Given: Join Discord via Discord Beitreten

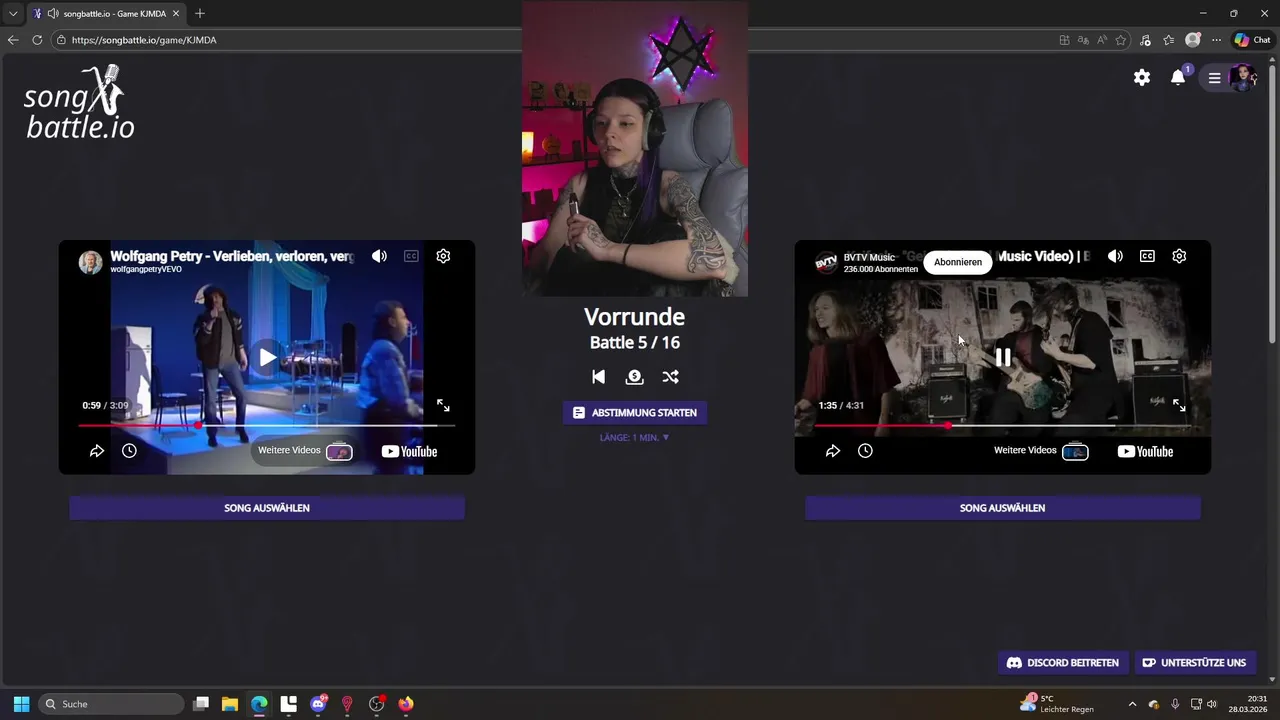Looking at the screenshot, I should (1062, 662).
